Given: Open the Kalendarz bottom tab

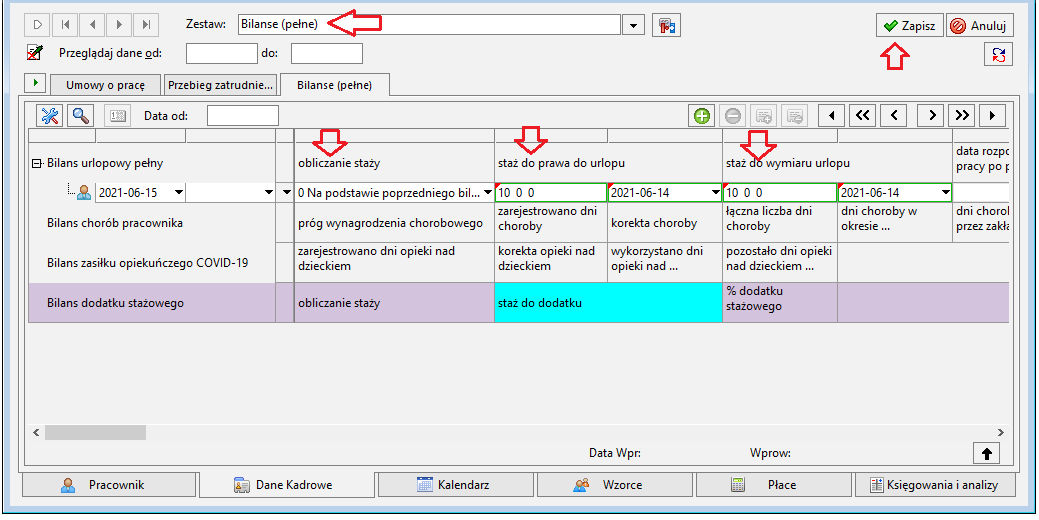Looking at the screenshot, I should click(455, 485).
